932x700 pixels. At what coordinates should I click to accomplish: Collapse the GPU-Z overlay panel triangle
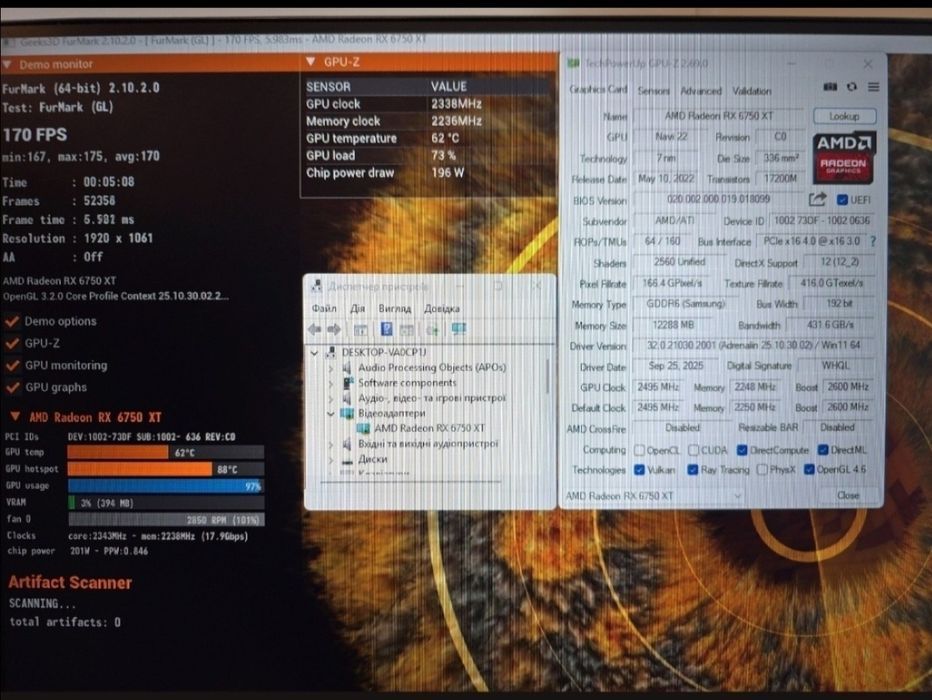point(310,62)
